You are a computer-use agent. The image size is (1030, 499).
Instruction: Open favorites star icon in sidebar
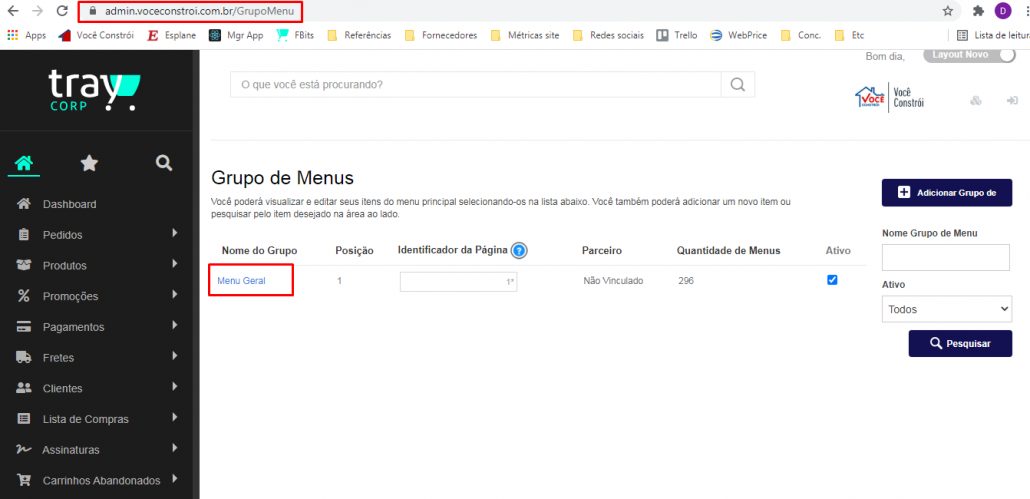pos(89,163)
